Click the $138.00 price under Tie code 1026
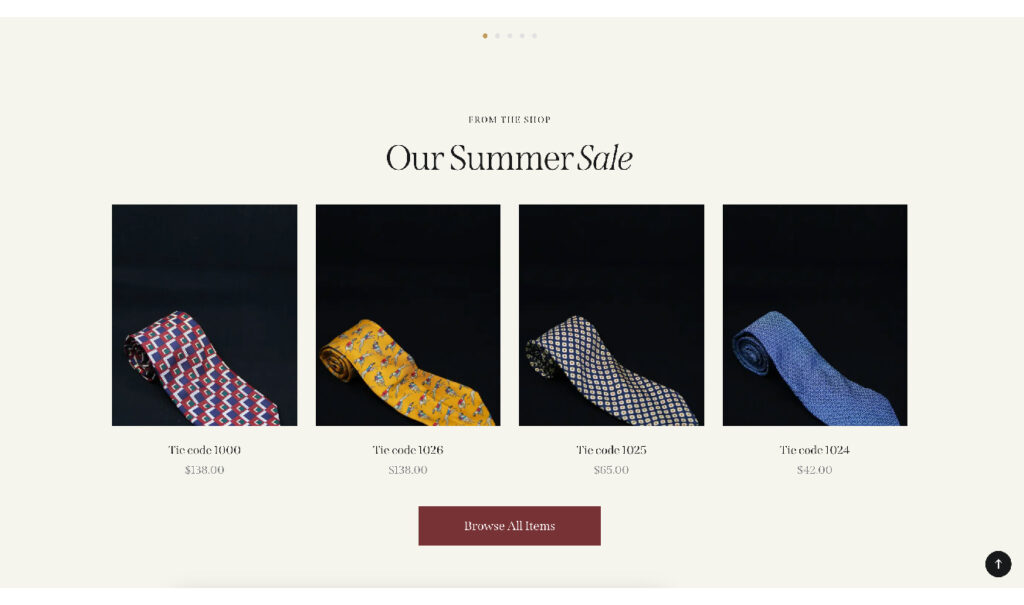This screenshot has width=1024, height=605. pos(408,470)
